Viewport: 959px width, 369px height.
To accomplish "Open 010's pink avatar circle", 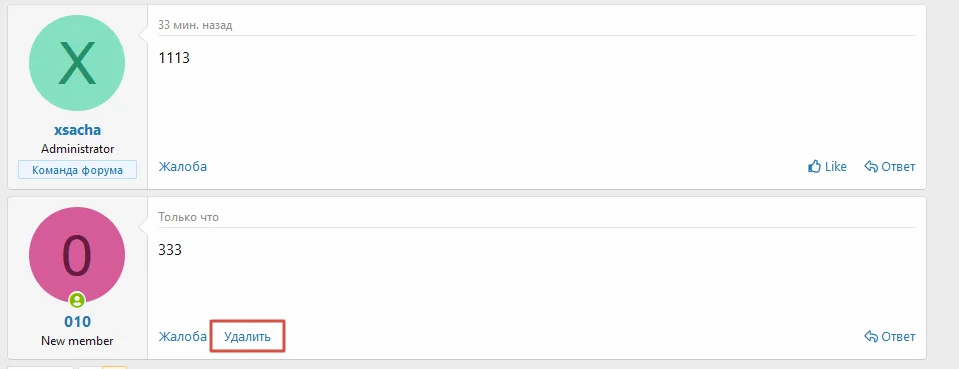I will click(x=77, y=255).
